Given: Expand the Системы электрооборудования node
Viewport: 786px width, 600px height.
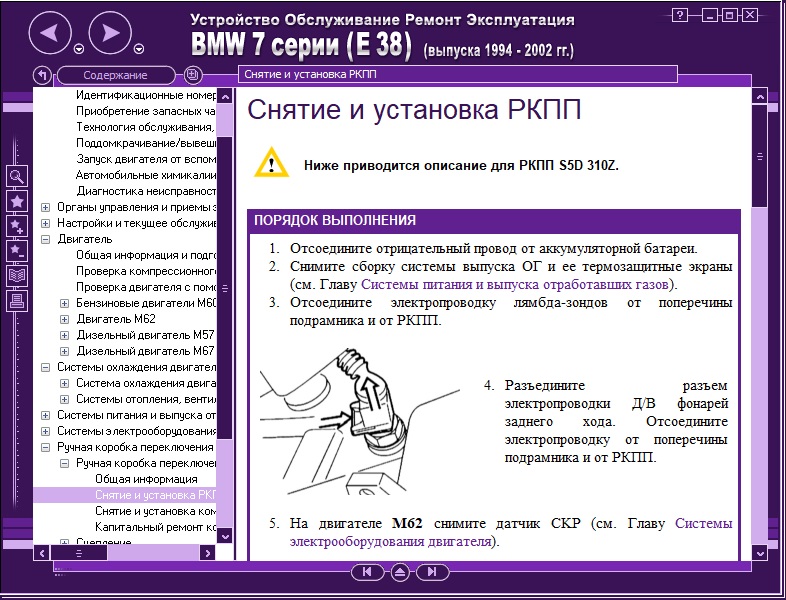Looking at the screenshot, I should point(46,431).
